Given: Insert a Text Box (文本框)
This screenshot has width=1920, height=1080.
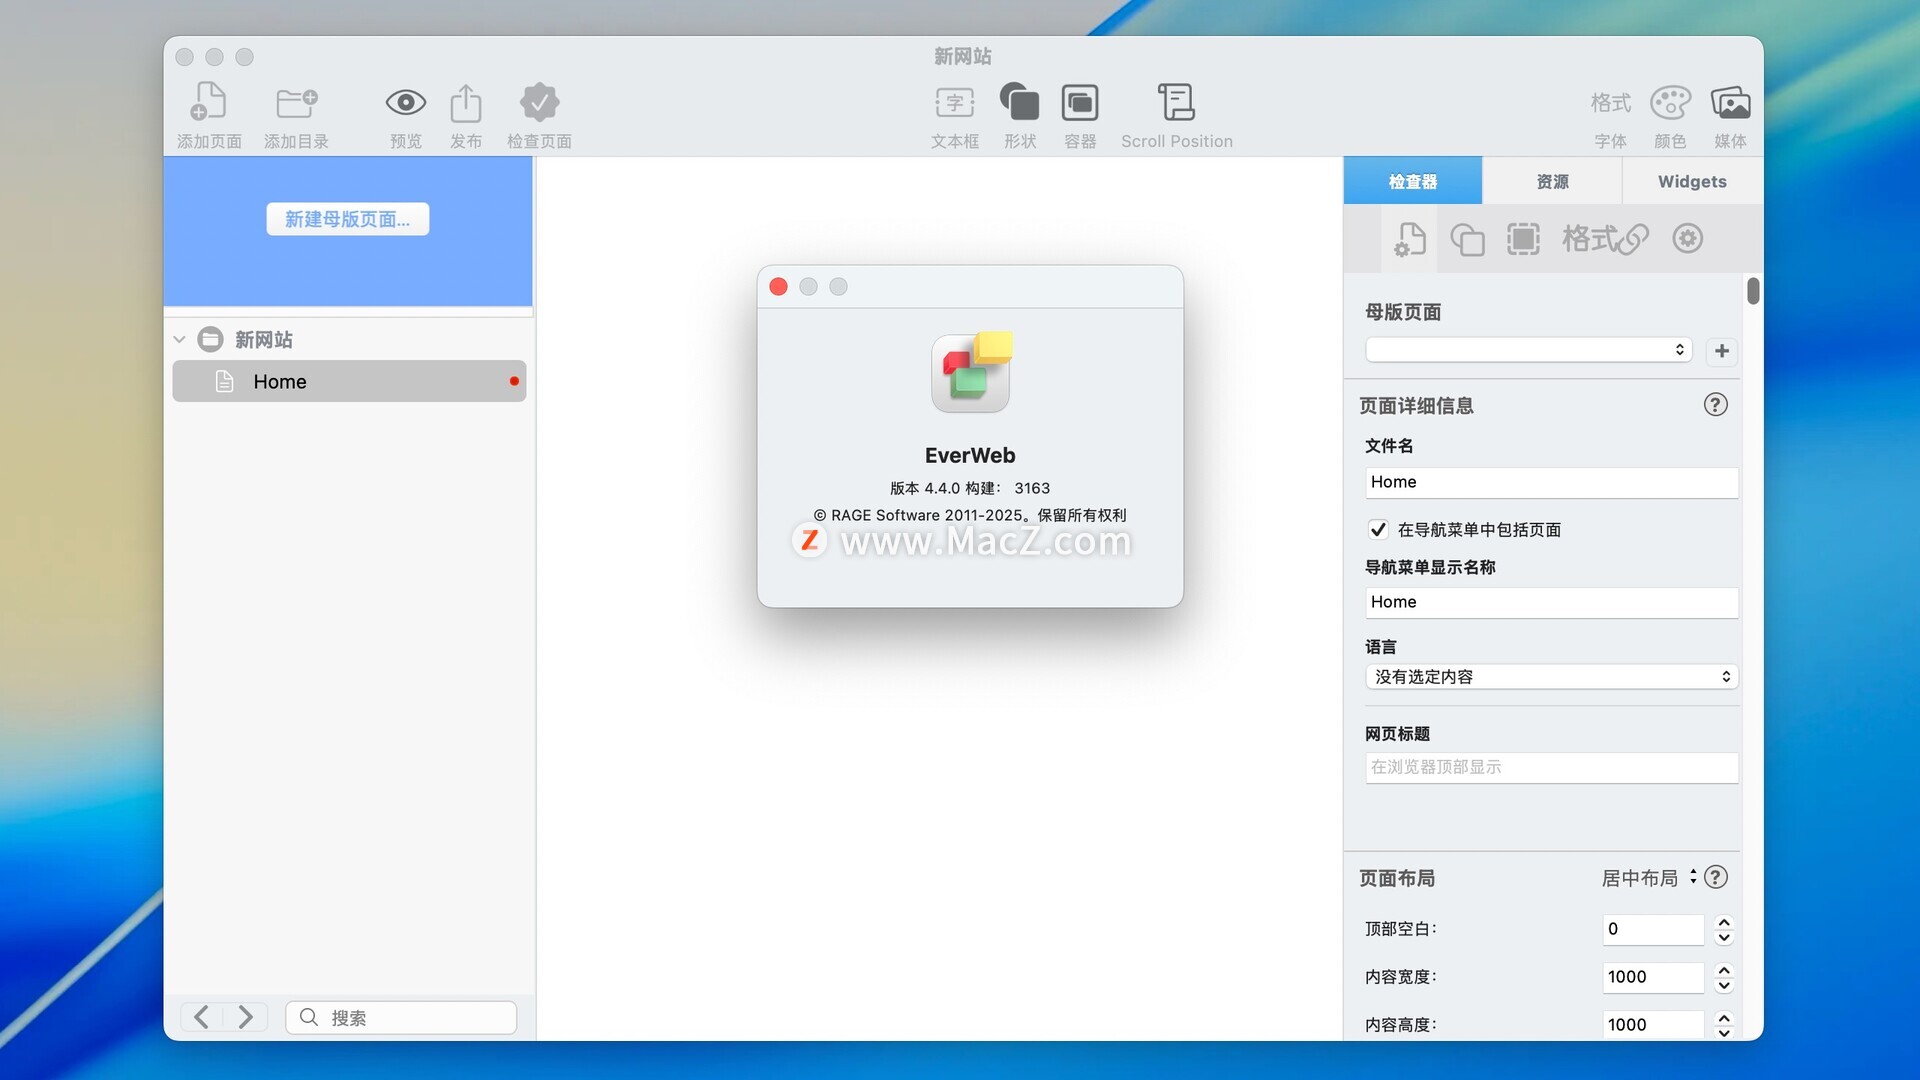Looking at the screenshot, I should (x=955, y=102).
